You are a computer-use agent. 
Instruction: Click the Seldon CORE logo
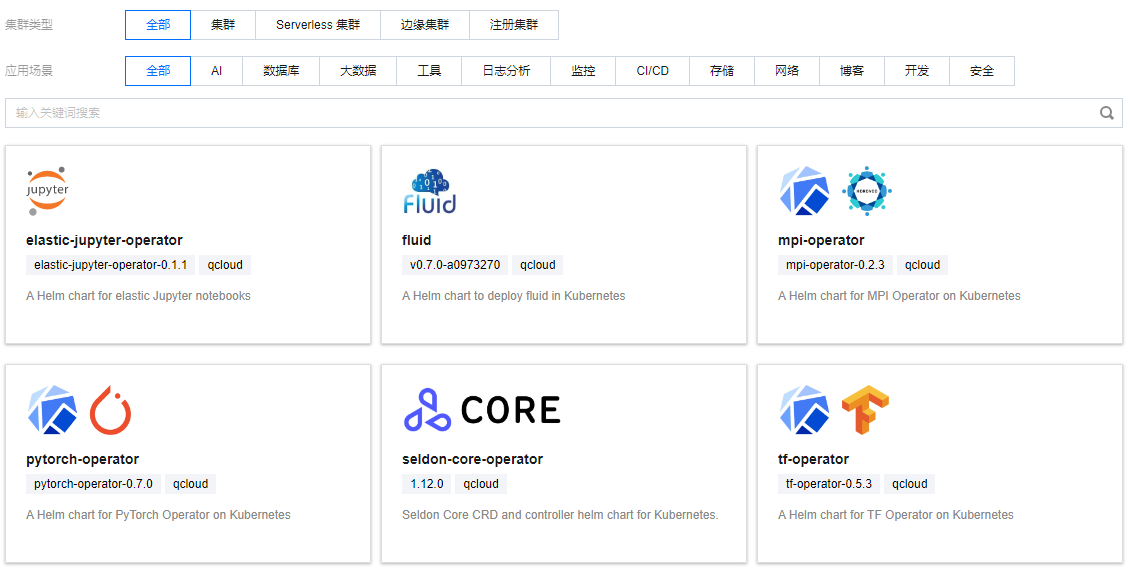click(x=481, y=410)
